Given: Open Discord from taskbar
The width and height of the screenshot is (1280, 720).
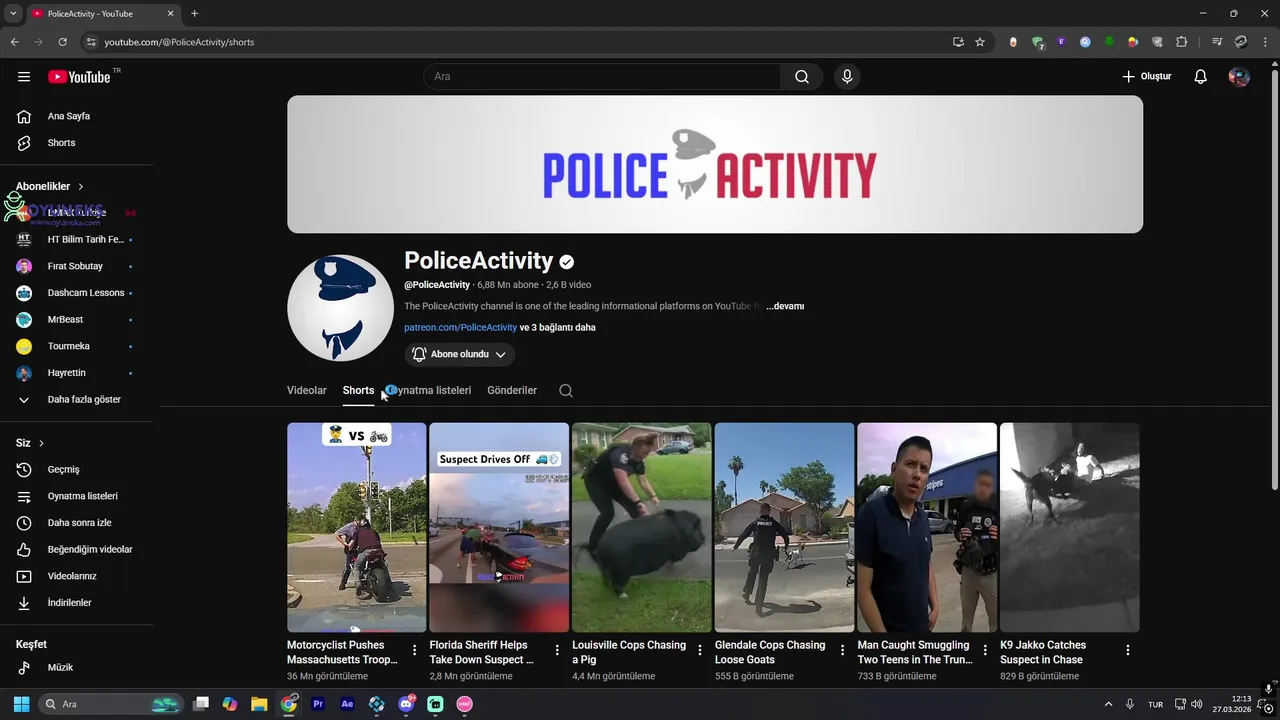Looking at the screenshot, I should coord(406,704).
